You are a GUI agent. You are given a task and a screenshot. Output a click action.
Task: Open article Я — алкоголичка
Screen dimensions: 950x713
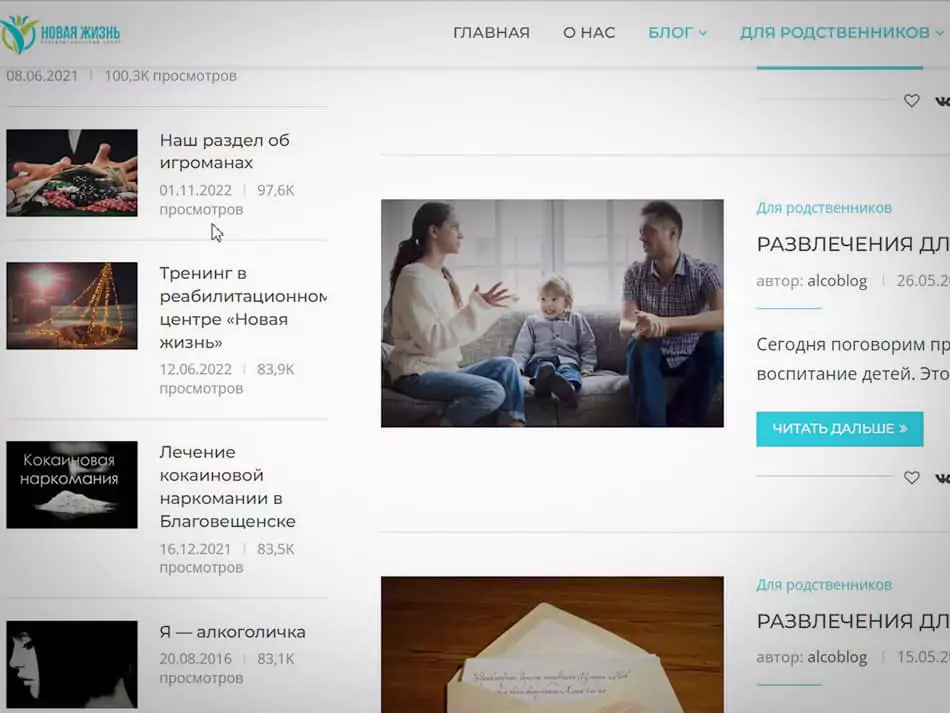232,632
